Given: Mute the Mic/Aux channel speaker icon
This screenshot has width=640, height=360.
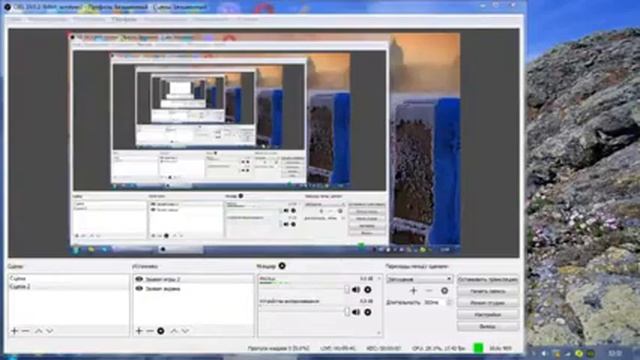Looking at the screenshot, I should click(356, 290).
